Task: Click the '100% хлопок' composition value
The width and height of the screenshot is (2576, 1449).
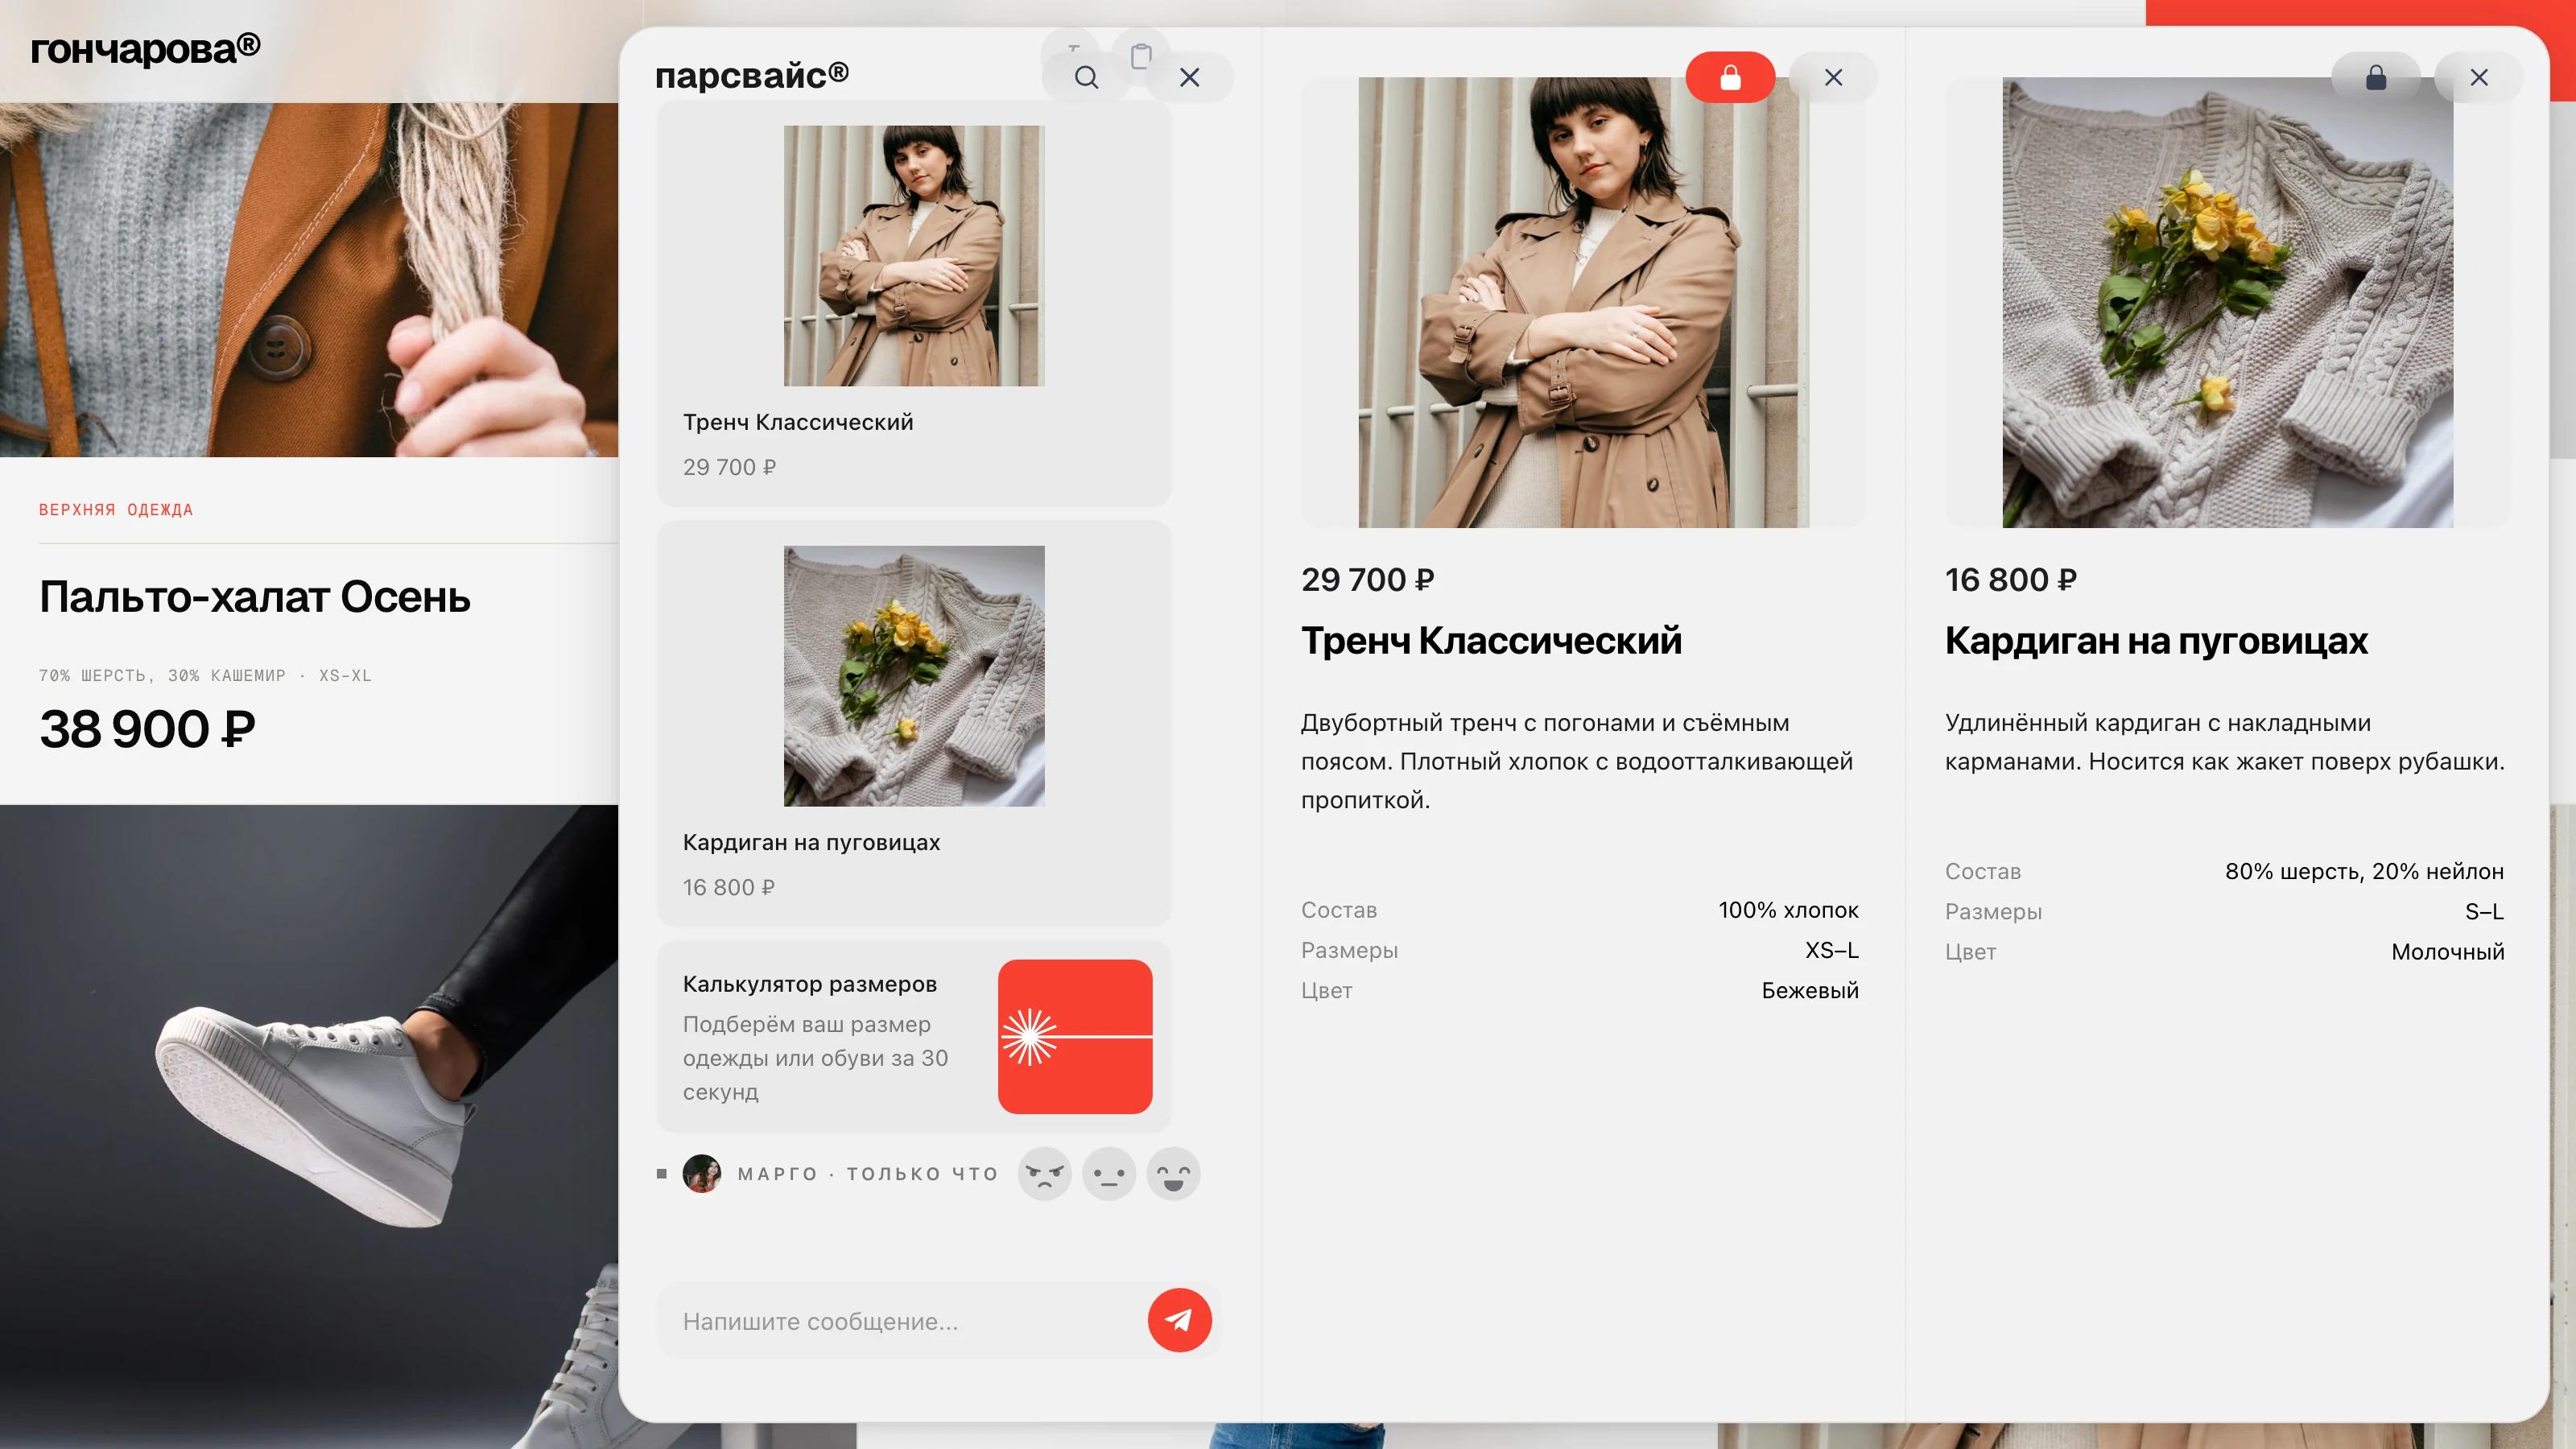Action: pyautogui.click(x=1788, y=910)
